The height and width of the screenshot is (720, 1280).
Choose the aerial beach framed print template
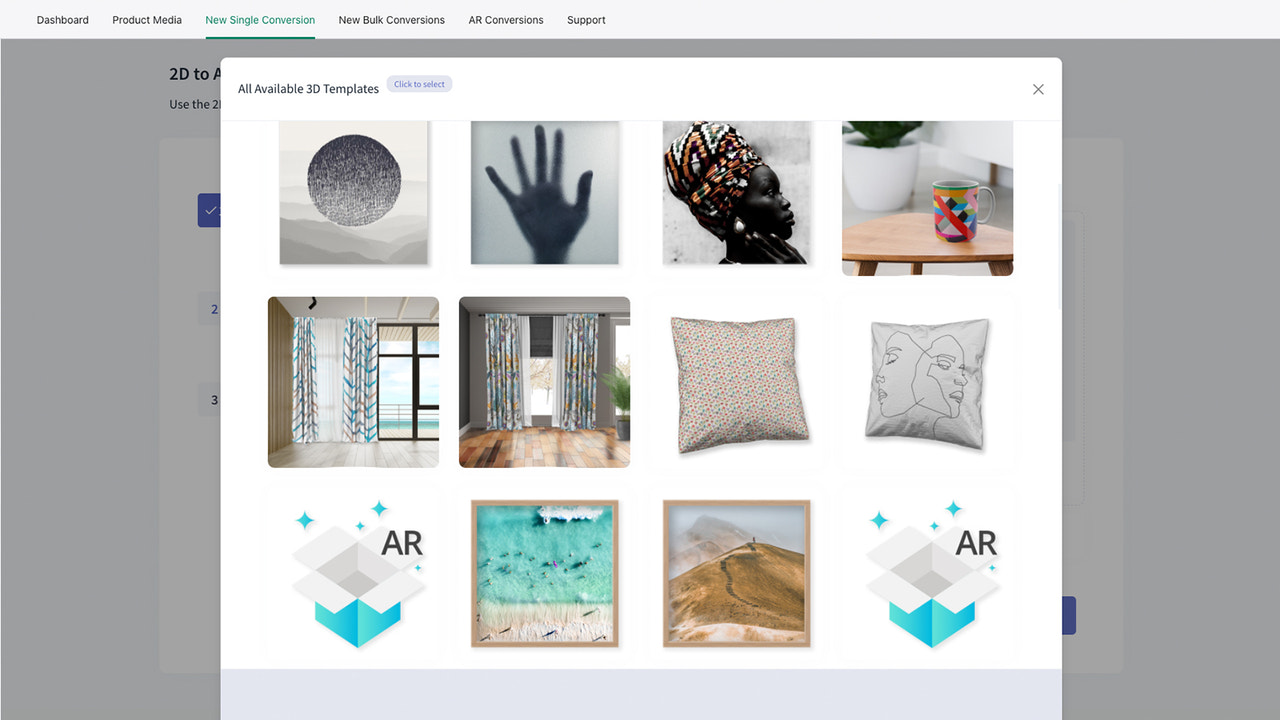click(544, 573)
